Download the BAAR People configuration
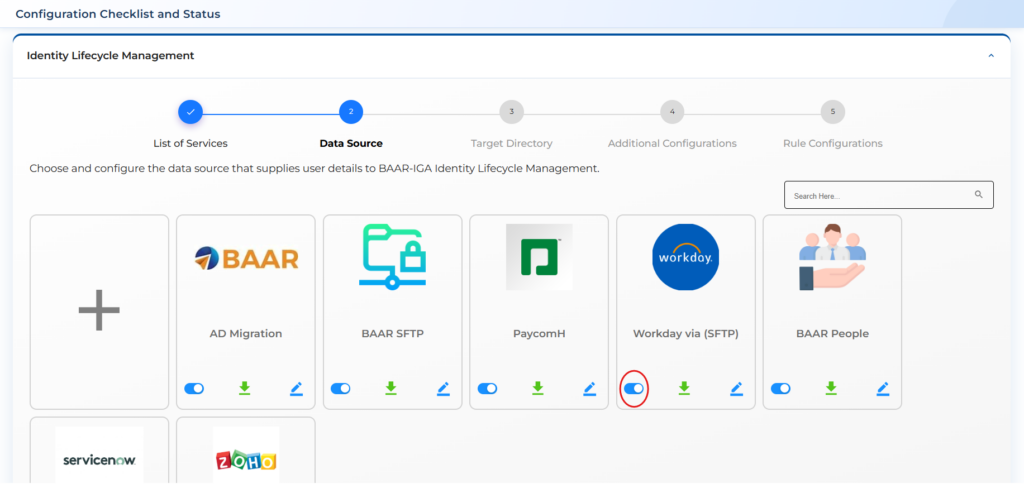Viewport: 1024px width, 493px height. coord(831,389)
